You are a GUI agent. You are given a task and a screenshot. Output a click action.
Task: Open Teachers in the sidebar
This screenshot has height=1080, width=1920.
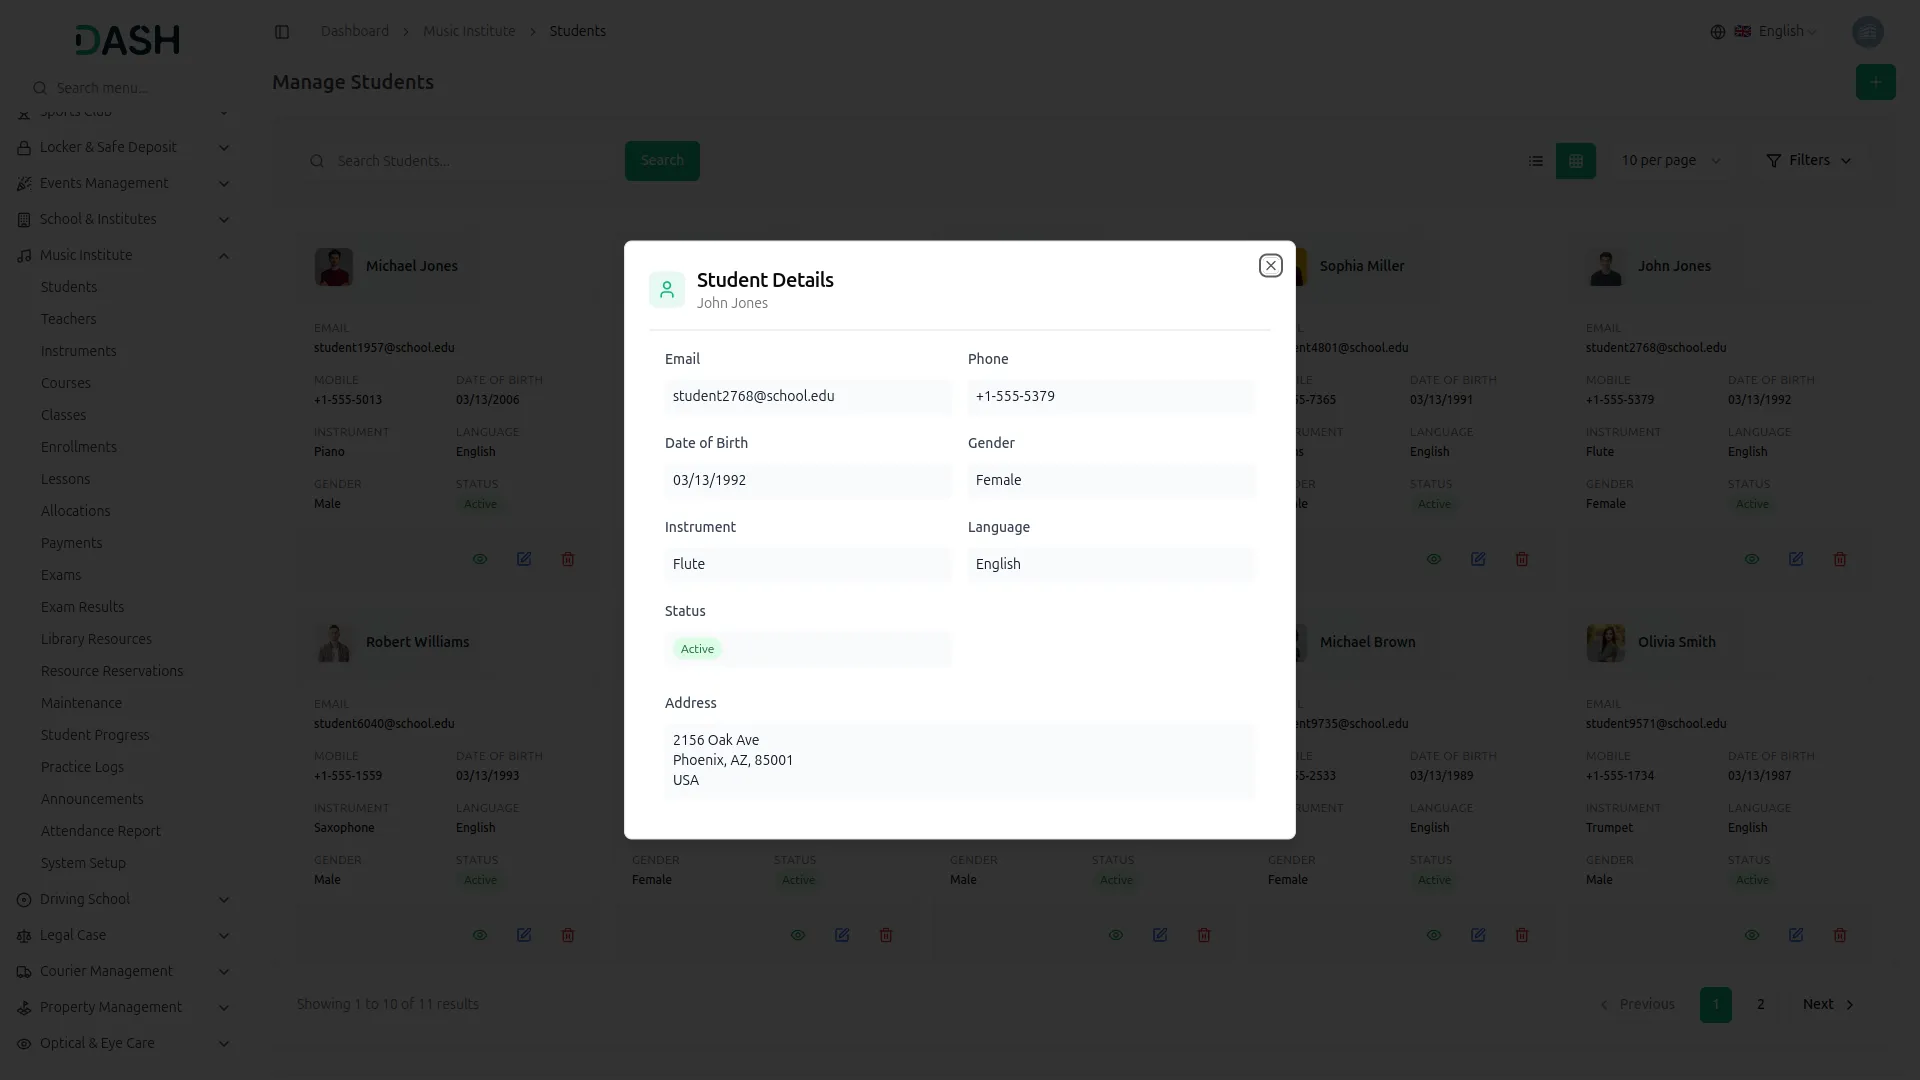68,319
